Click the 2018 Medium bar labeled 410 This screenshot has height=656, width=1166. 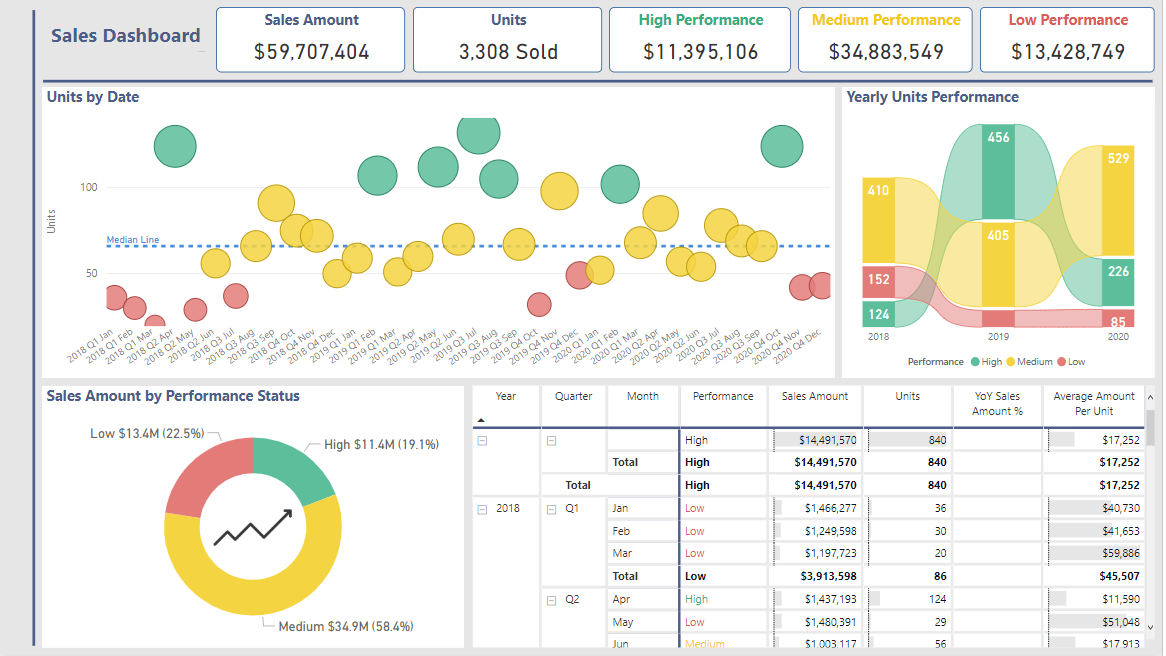coord(878,220)
